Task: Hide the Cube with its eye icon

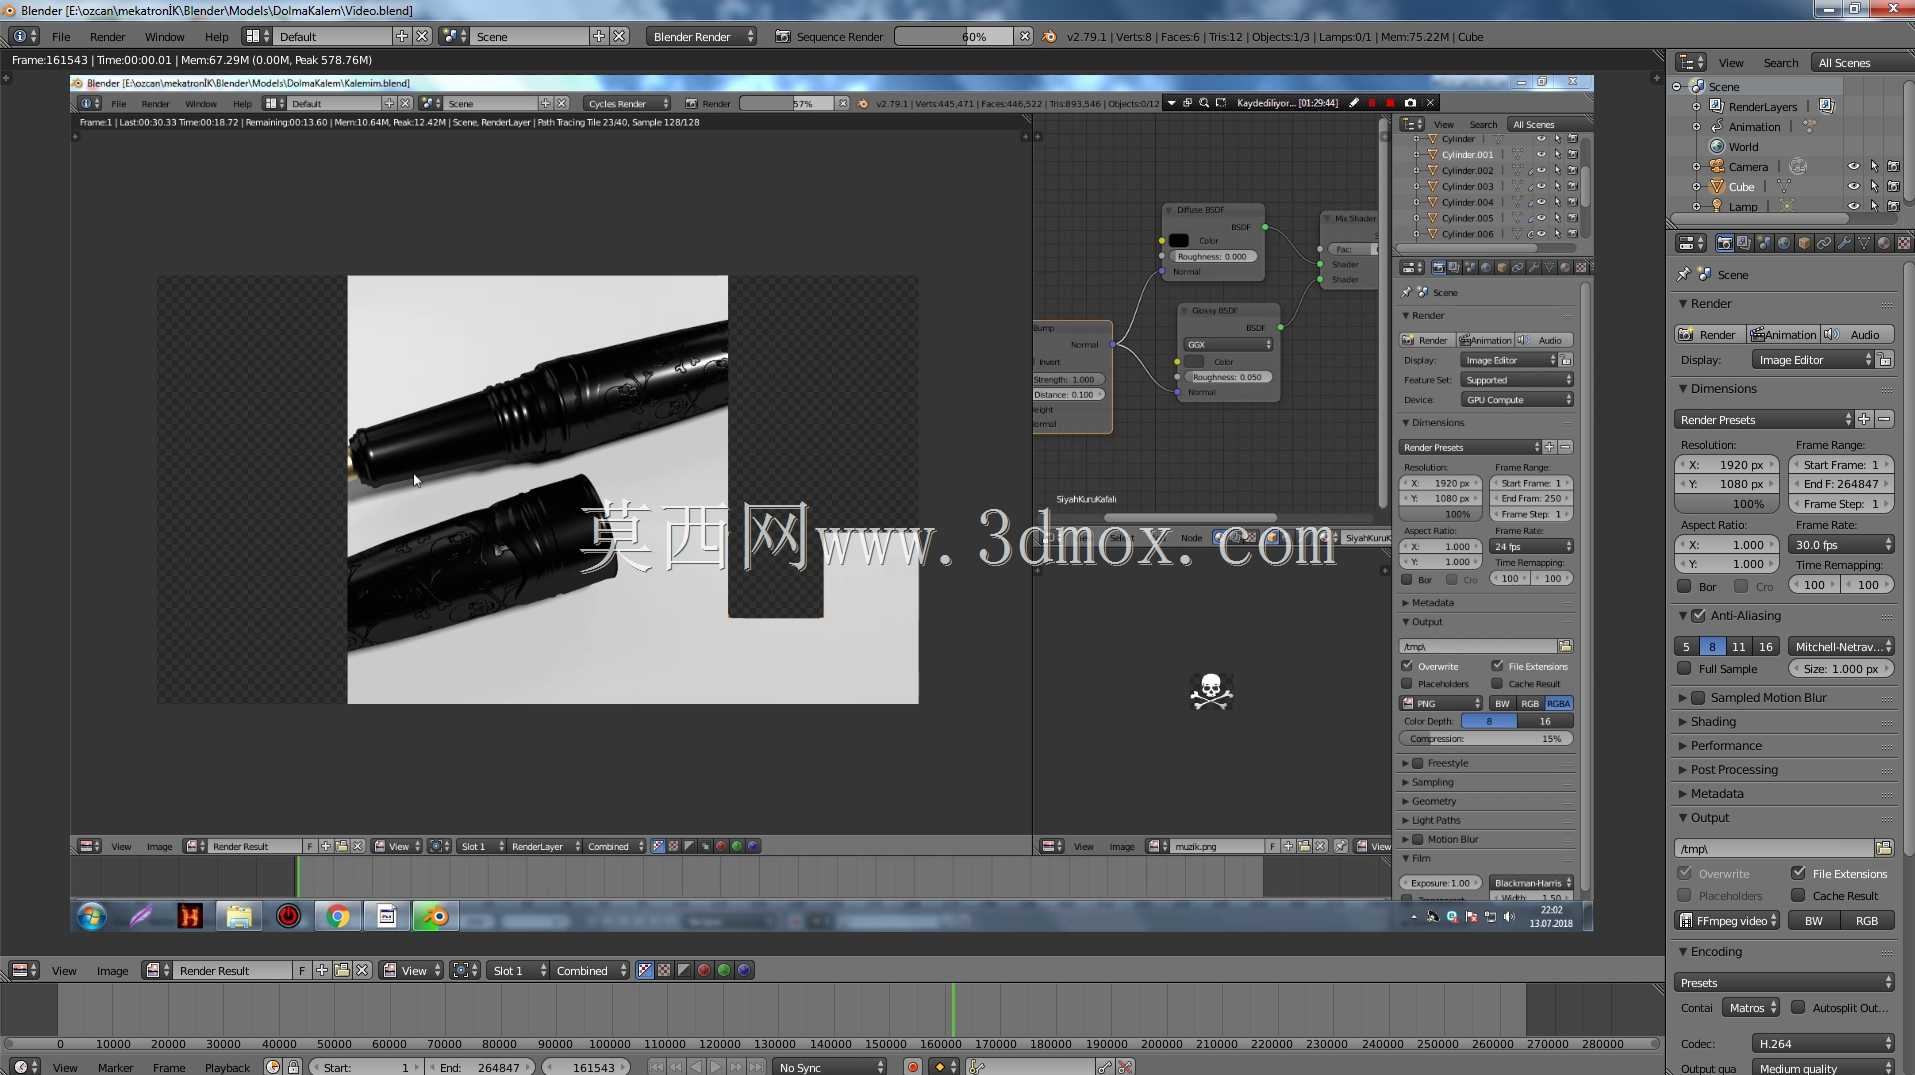Action: (x=1854, y=187)
